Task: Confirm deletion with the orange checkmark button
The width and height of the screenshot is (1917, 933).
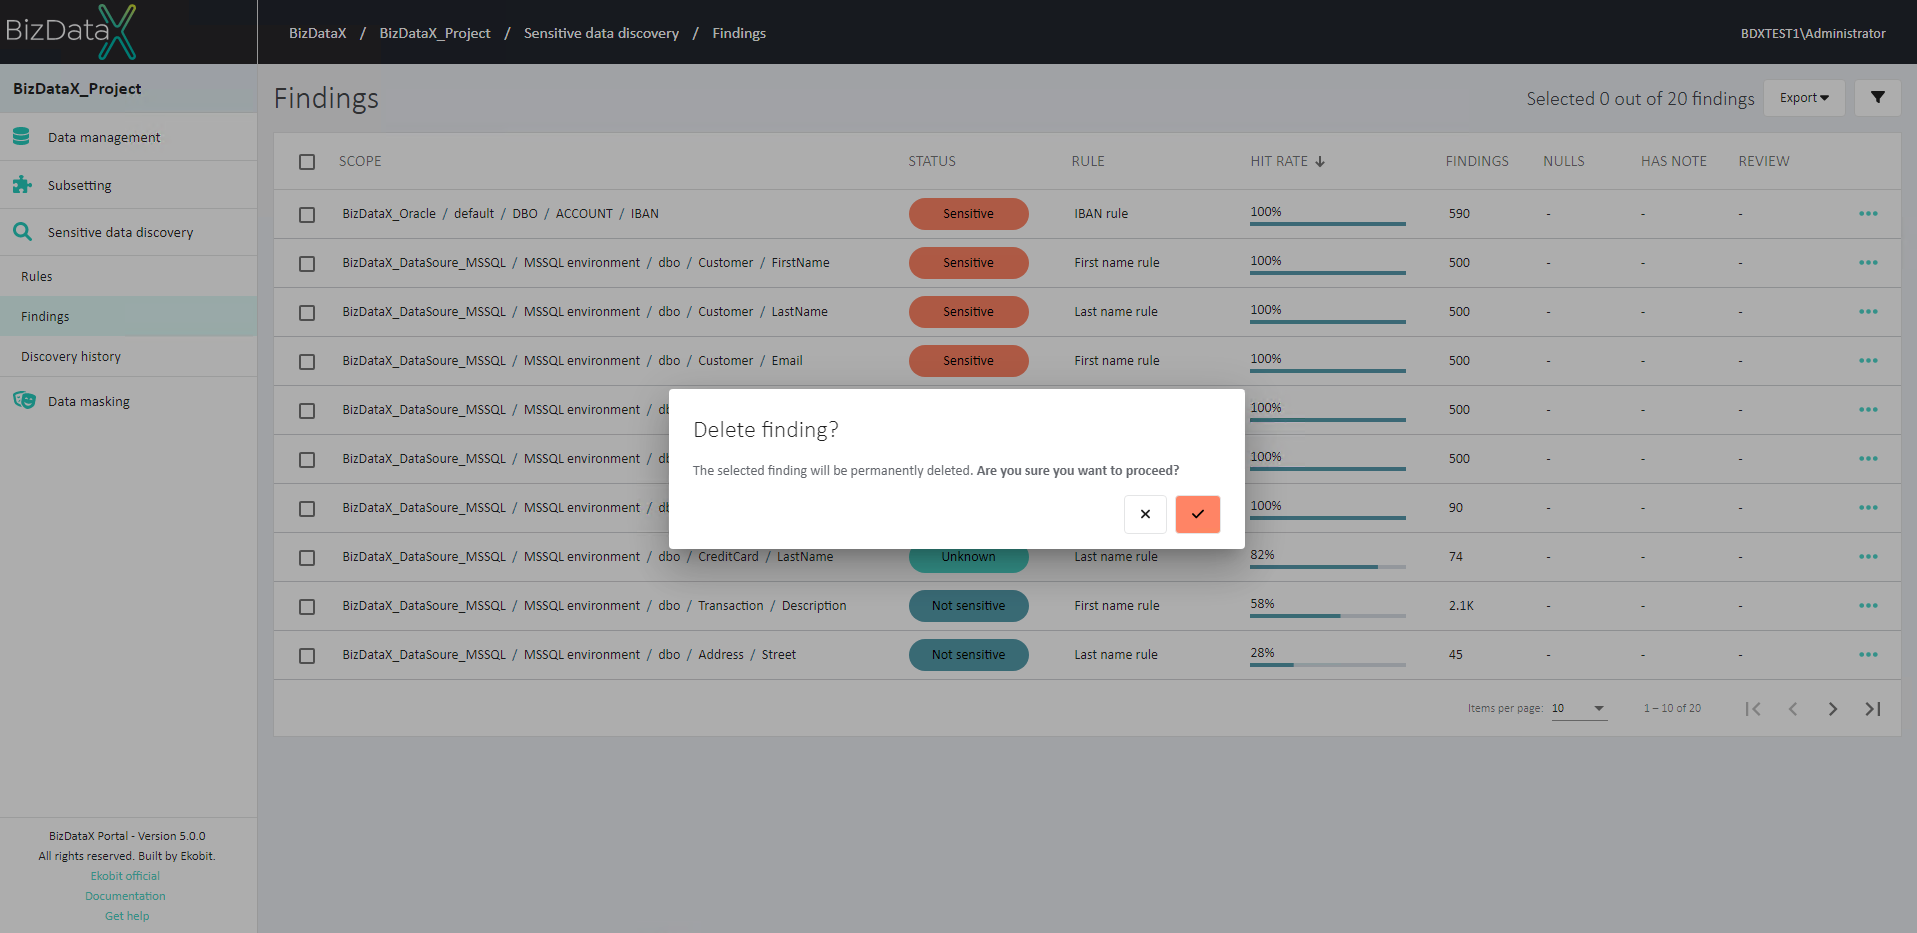Action: 1197,514
